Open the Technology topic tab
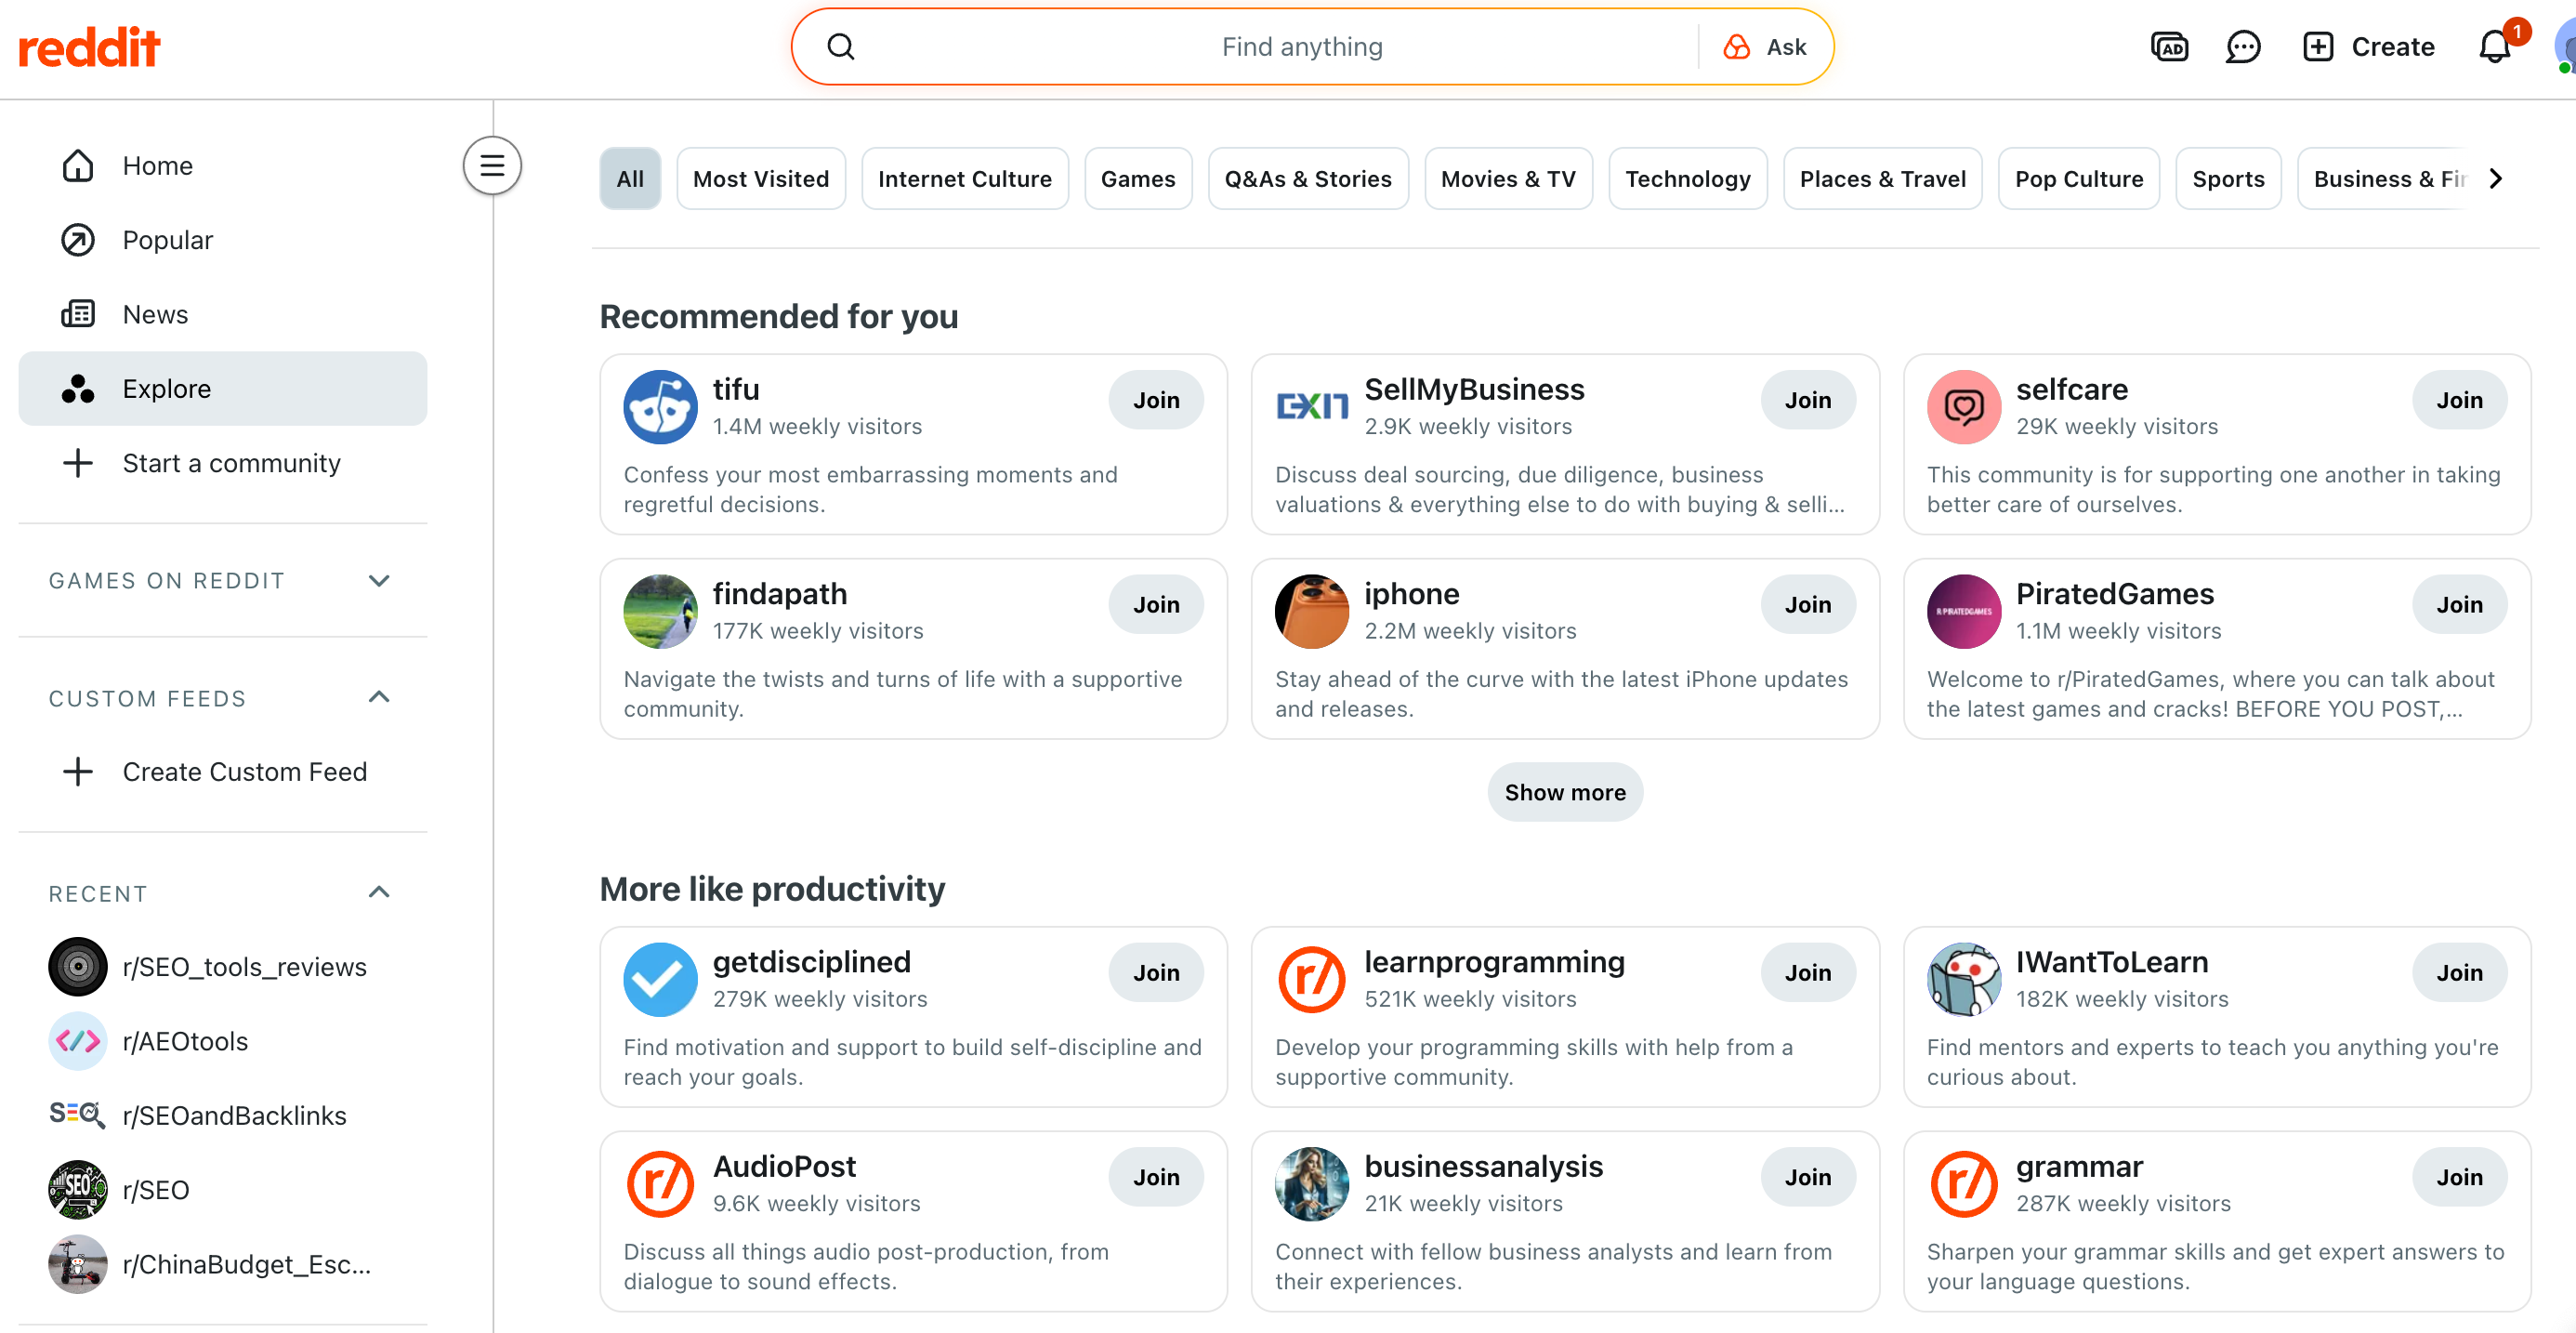 [1688, 179]
